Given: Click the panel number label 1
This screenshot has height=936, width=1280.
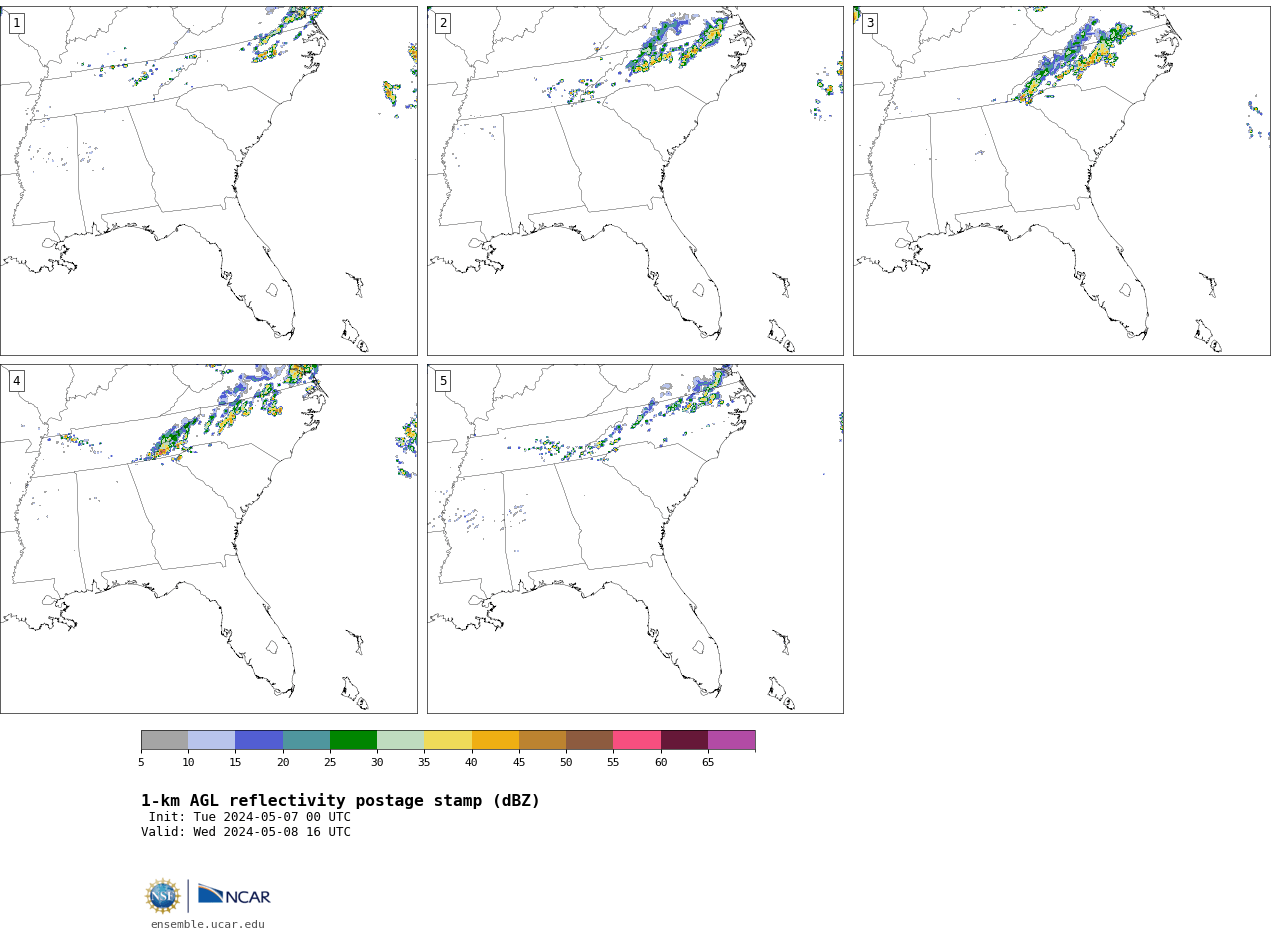Looking at the screenshot, I should [x=16, y=23].
